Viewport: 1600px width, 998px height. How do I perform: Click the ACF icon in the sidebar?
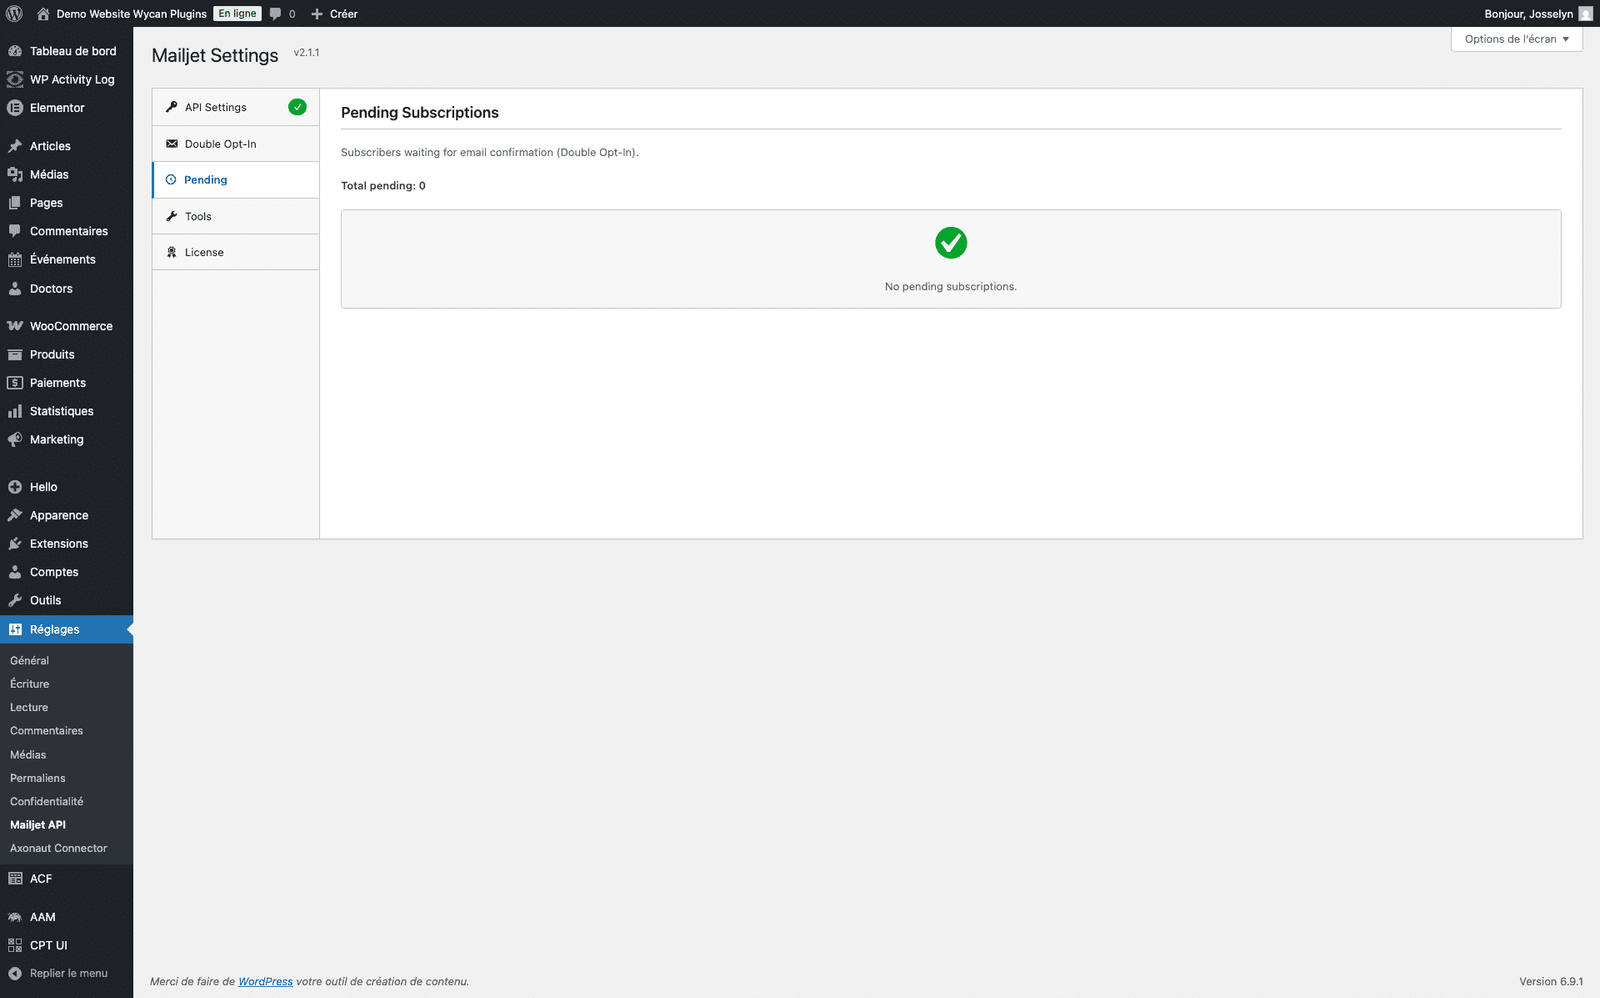coord(15,878)
